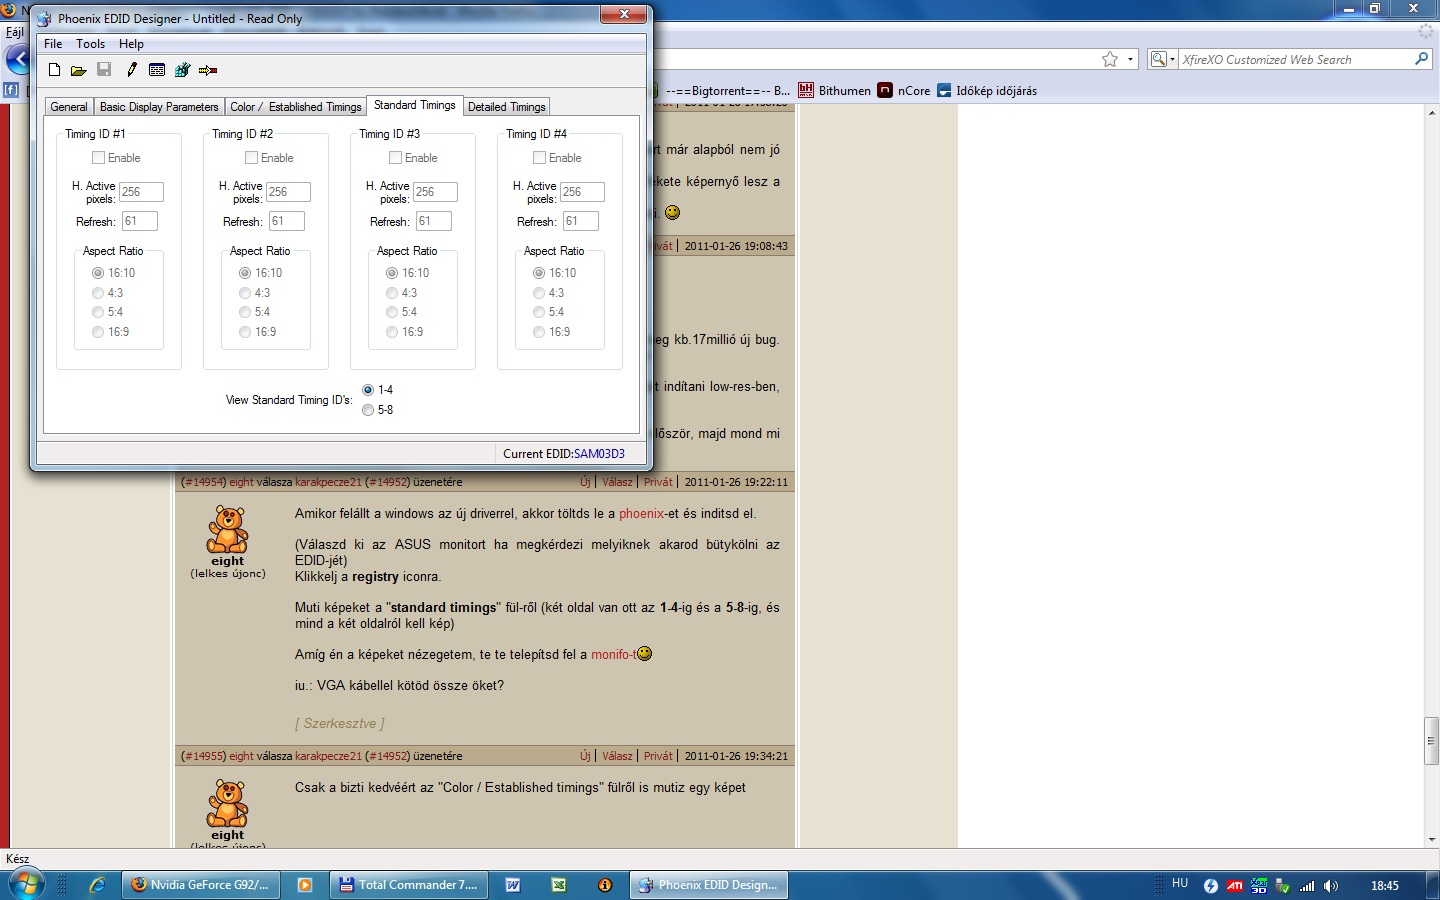Image resolution: width=1440 pixels, height=900 pixels.
Task: Click the H. Active pixels field of Timing ID #1
Action: tap(141, 192)
